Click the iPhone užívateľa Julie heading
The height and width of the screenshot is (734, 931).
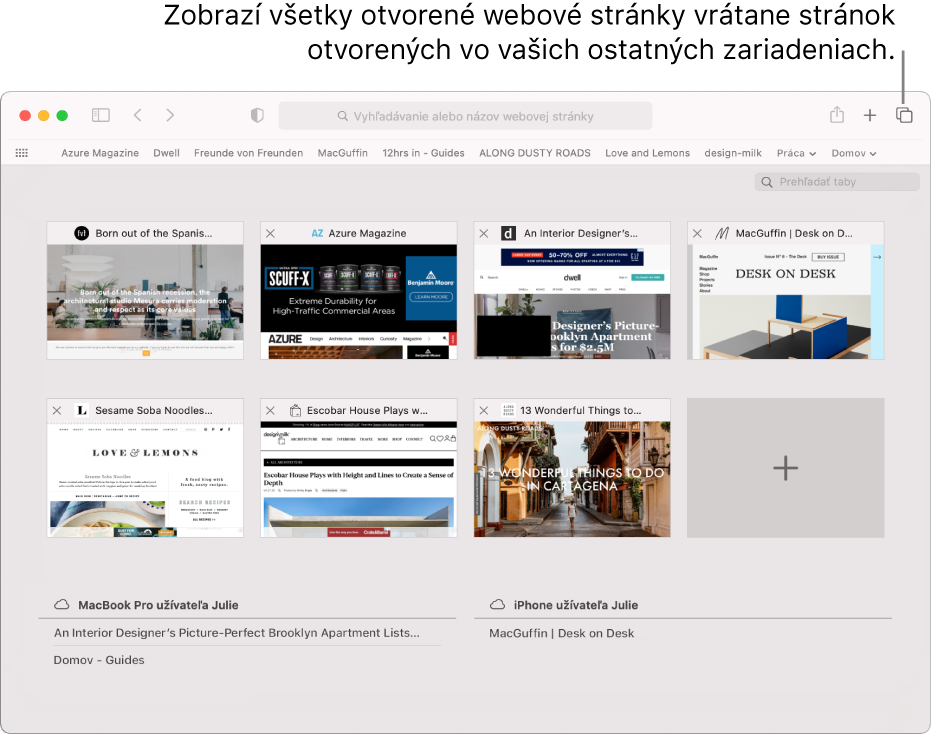tap(576, 605)
